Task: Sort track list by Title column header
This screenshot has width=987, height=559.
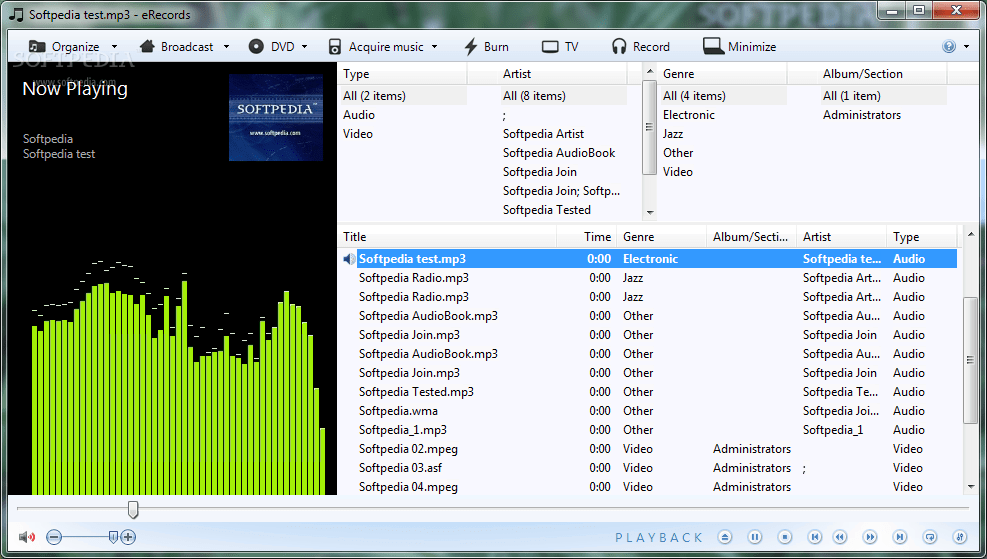Action: [x=449, y=237]
